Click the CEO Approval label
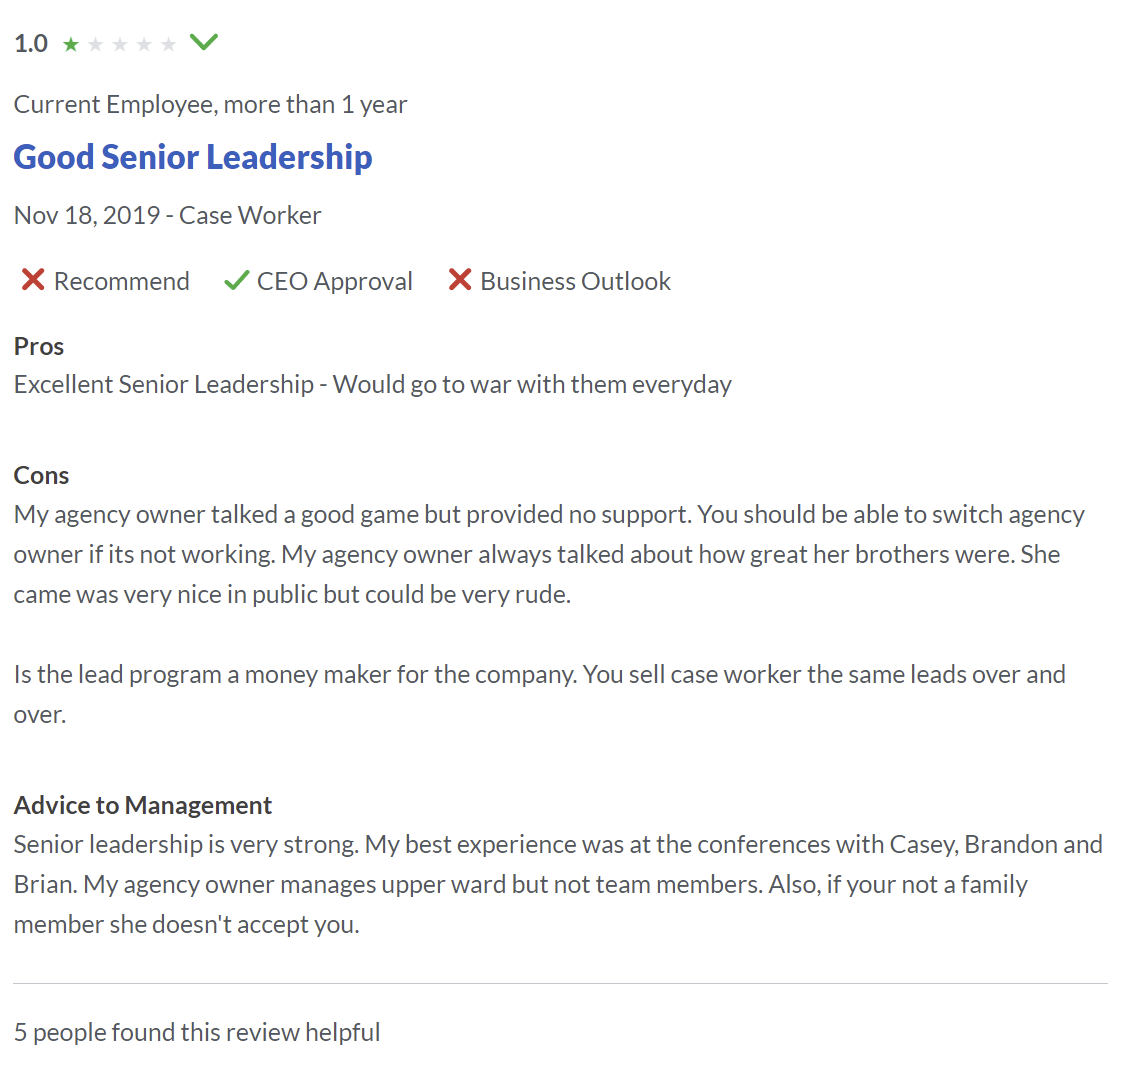1125x1069 pixels. pos(334,281)
